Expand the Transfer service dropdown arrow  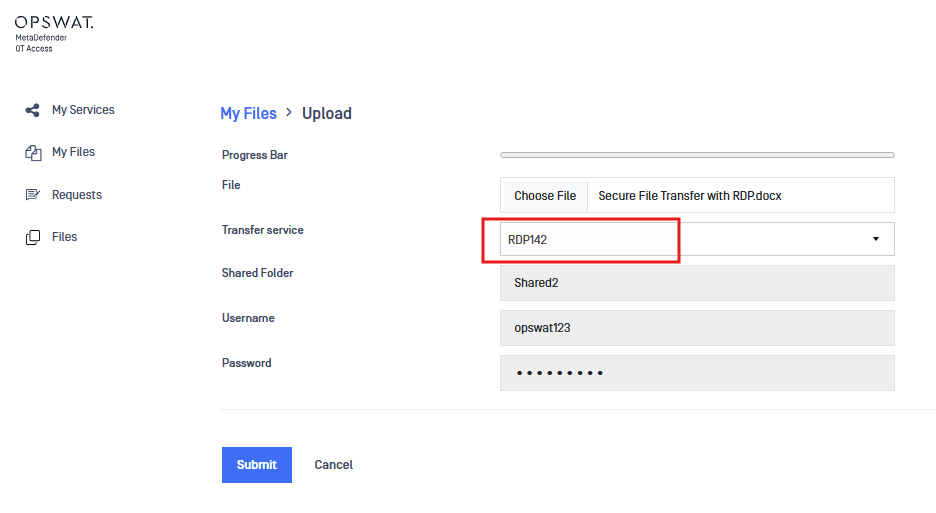point(875,239)
